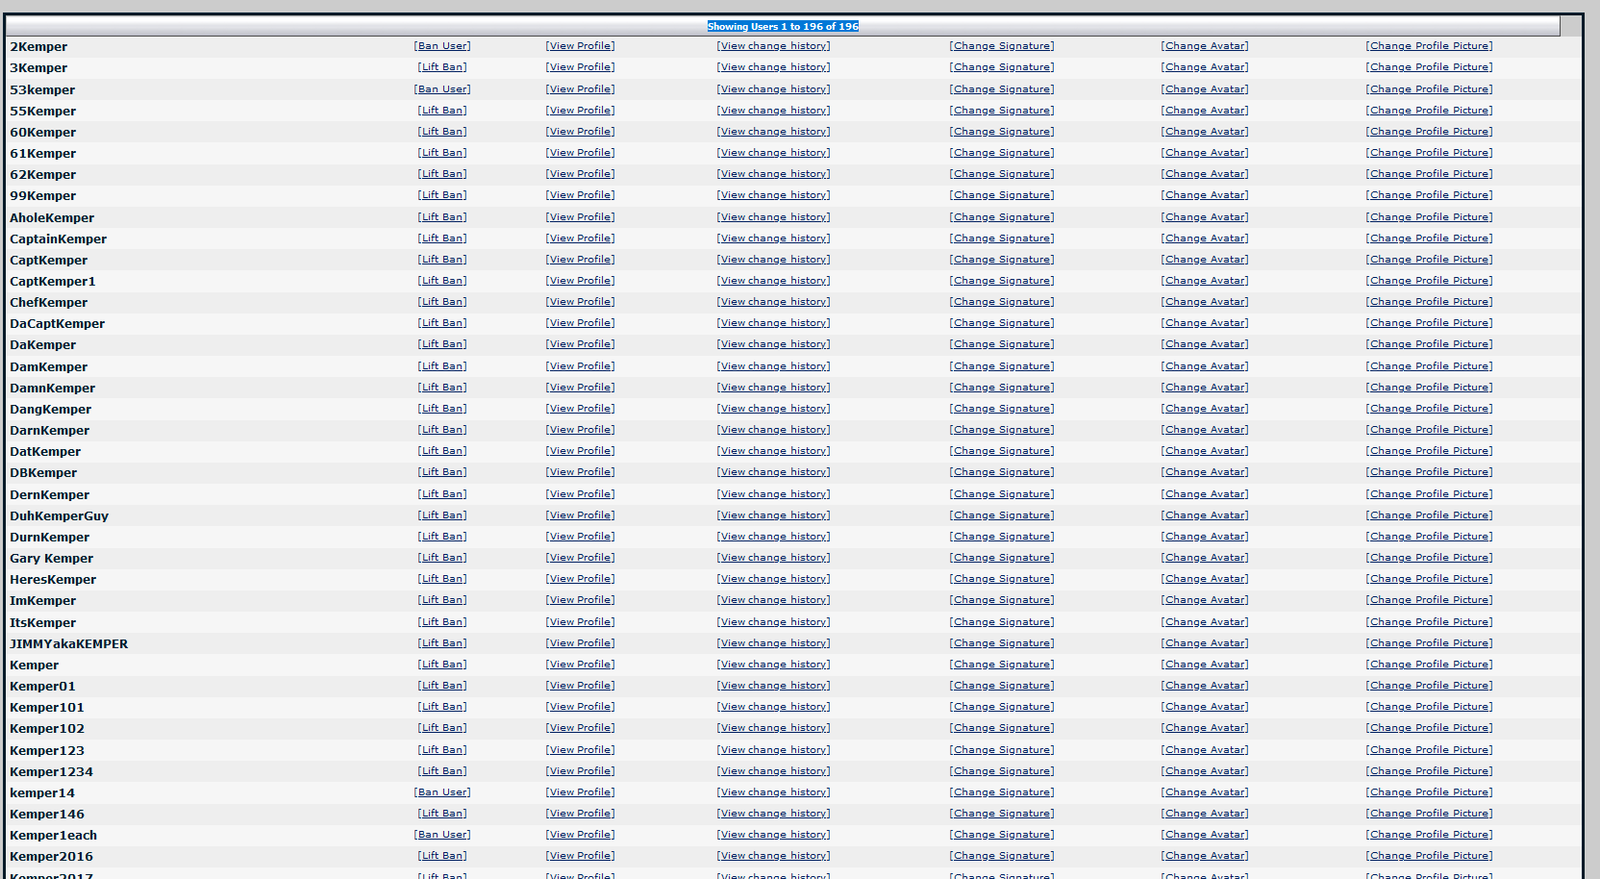
Task: View profile of CaptainKemper
Action: tap(580, 238)
